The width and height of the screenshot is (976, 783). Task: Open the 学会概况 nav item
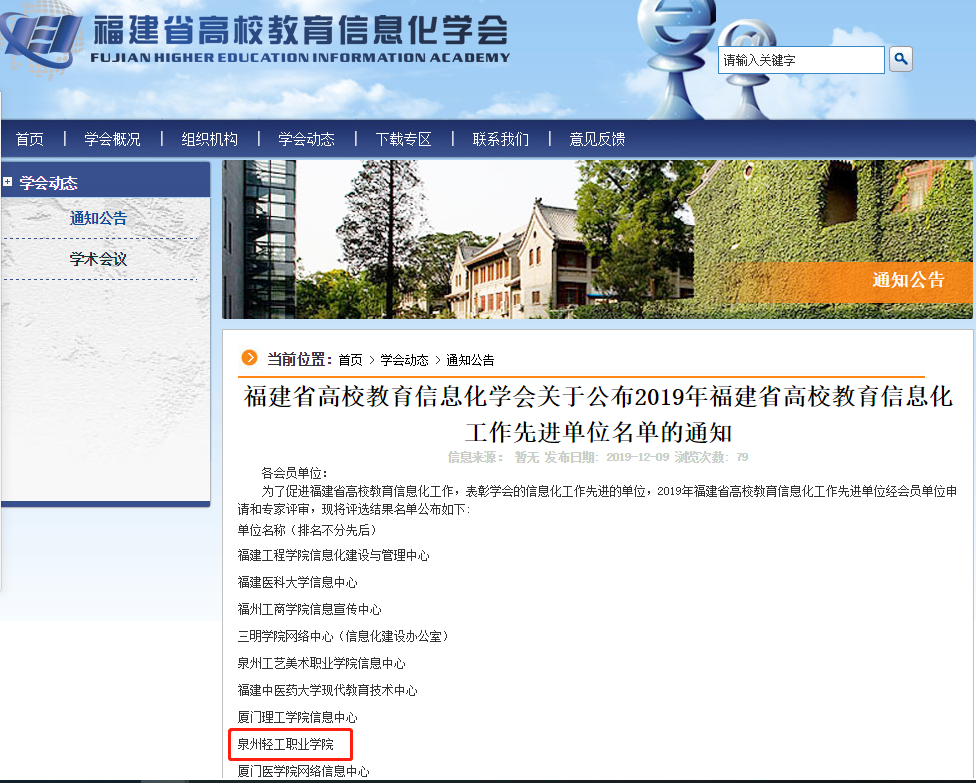pos(113,139)
